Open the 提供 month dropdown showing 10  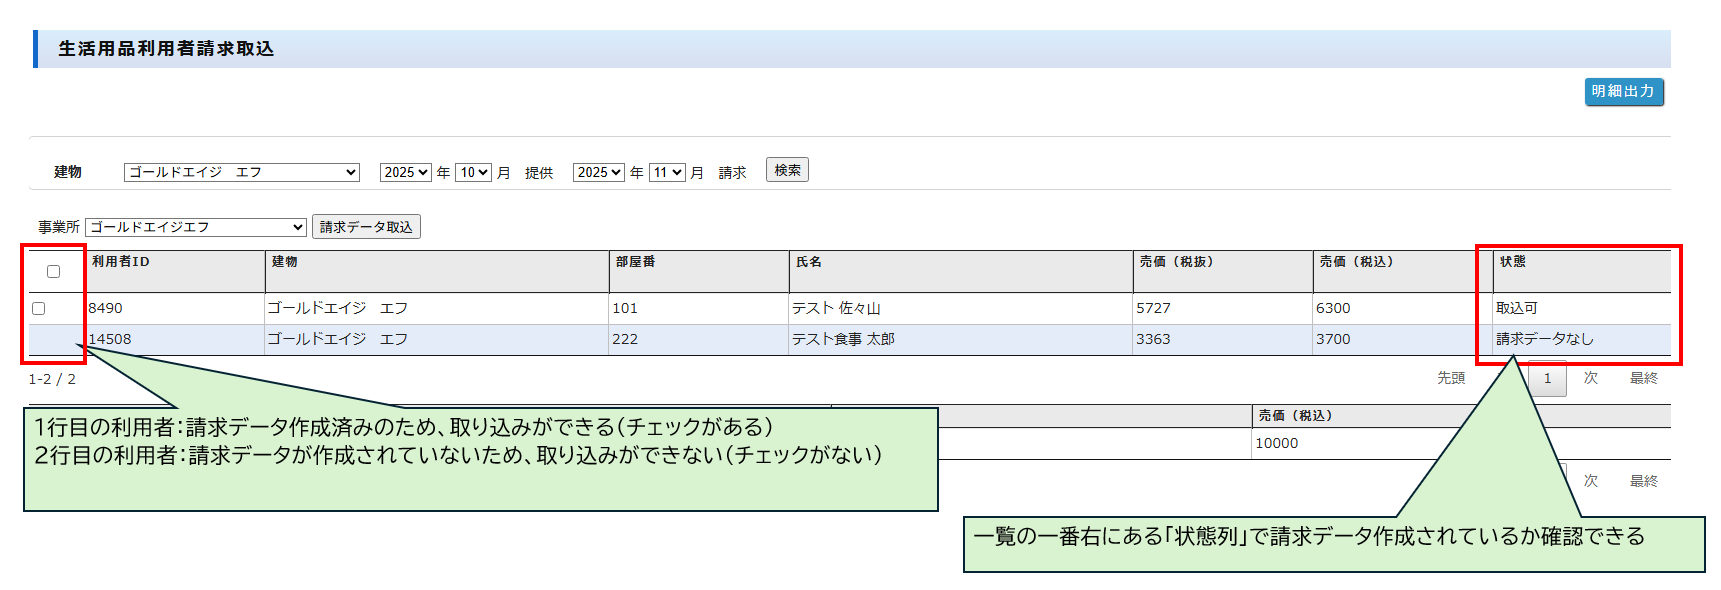473,172
